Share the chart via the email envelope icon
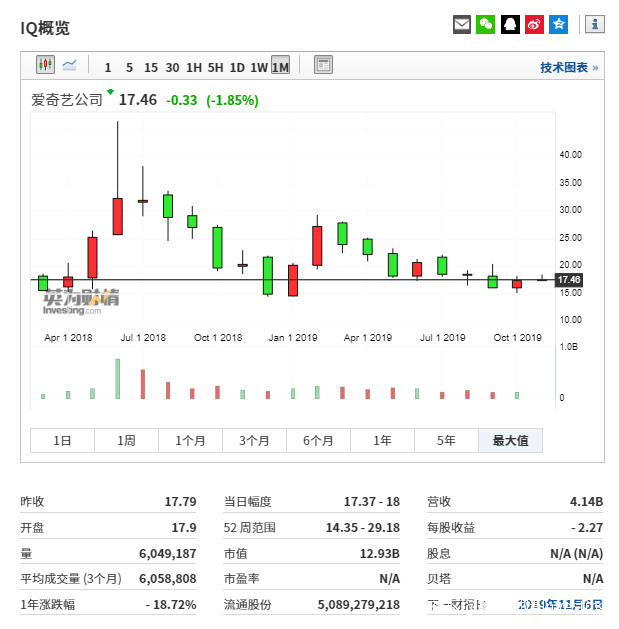Viewport: 619px width, 629px height. click(x=462, y=24)
